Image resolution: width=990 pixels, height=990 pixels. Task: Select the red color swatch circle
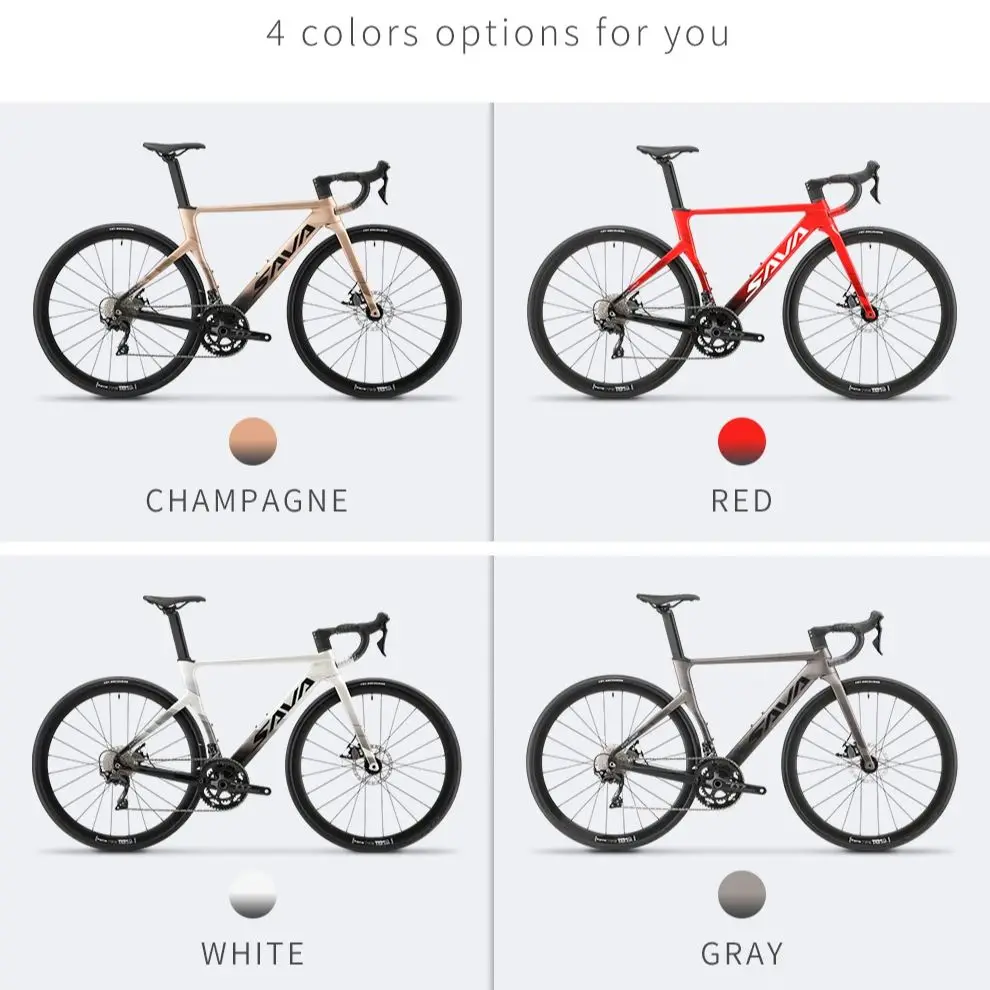tap(742, 441)
